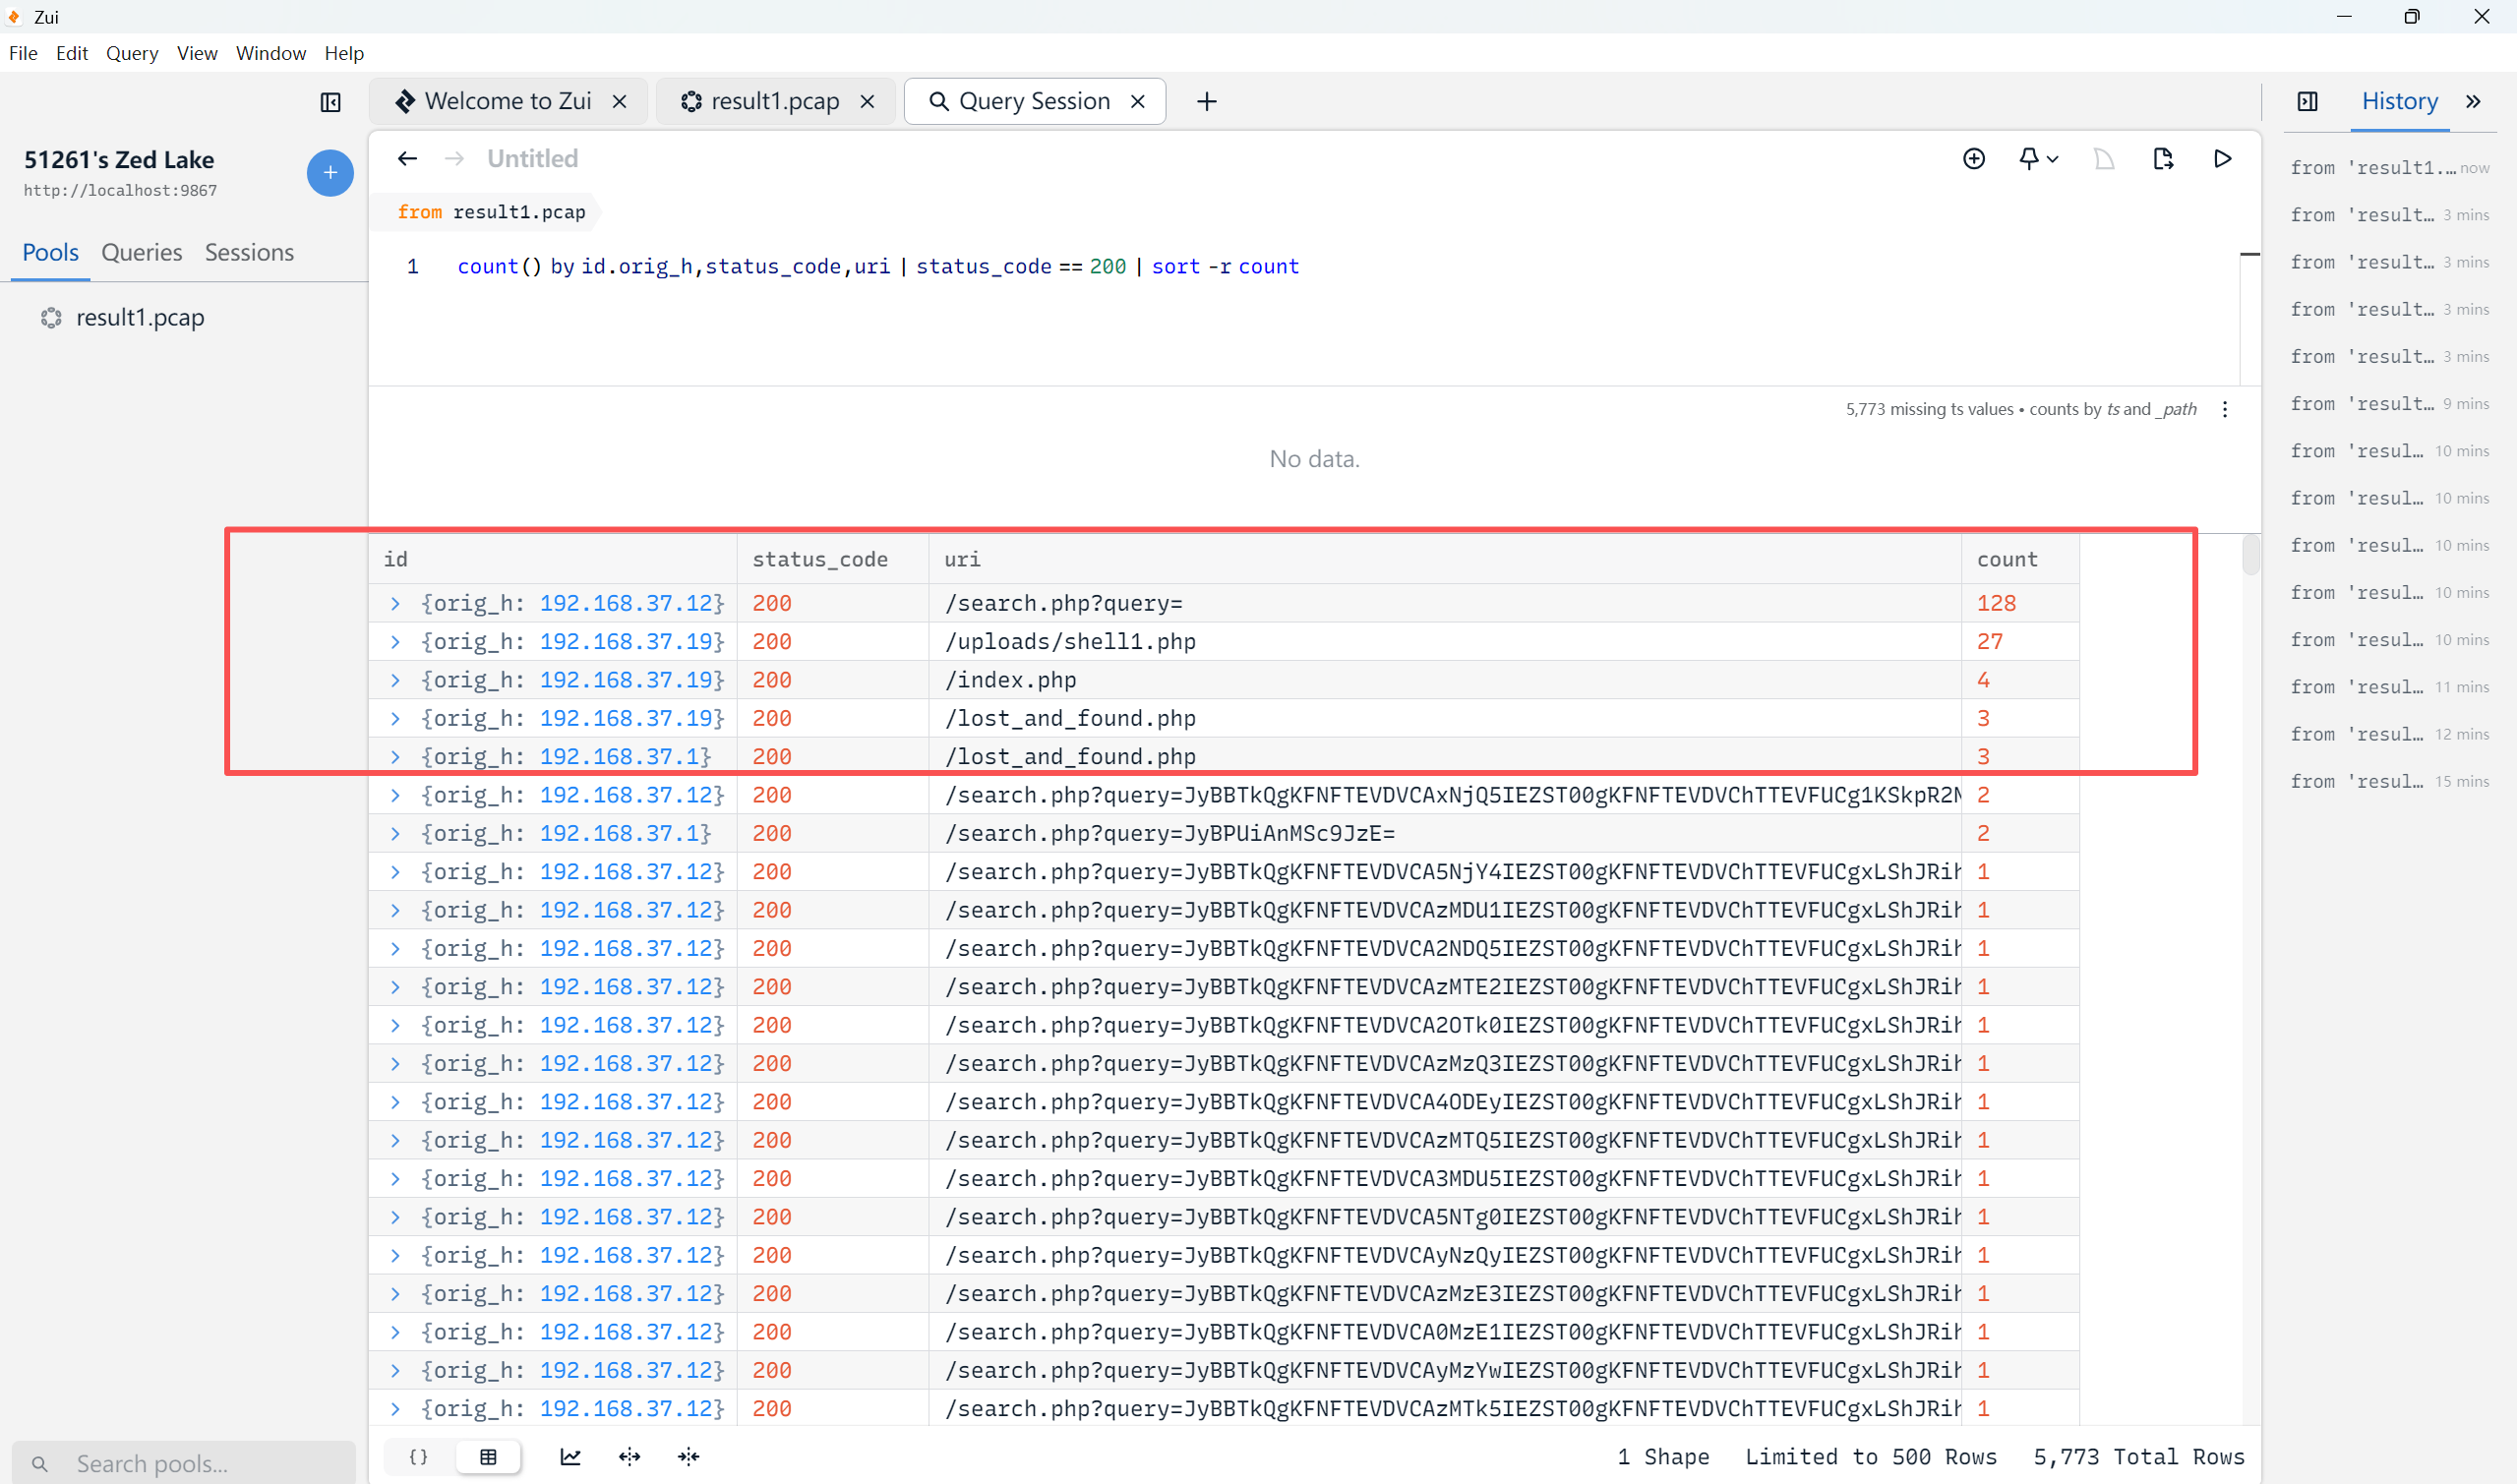Expand the first 192.168.37.12 result row
The width and height of the screenshot is (2517, 1484).
(x=395, y=604)
